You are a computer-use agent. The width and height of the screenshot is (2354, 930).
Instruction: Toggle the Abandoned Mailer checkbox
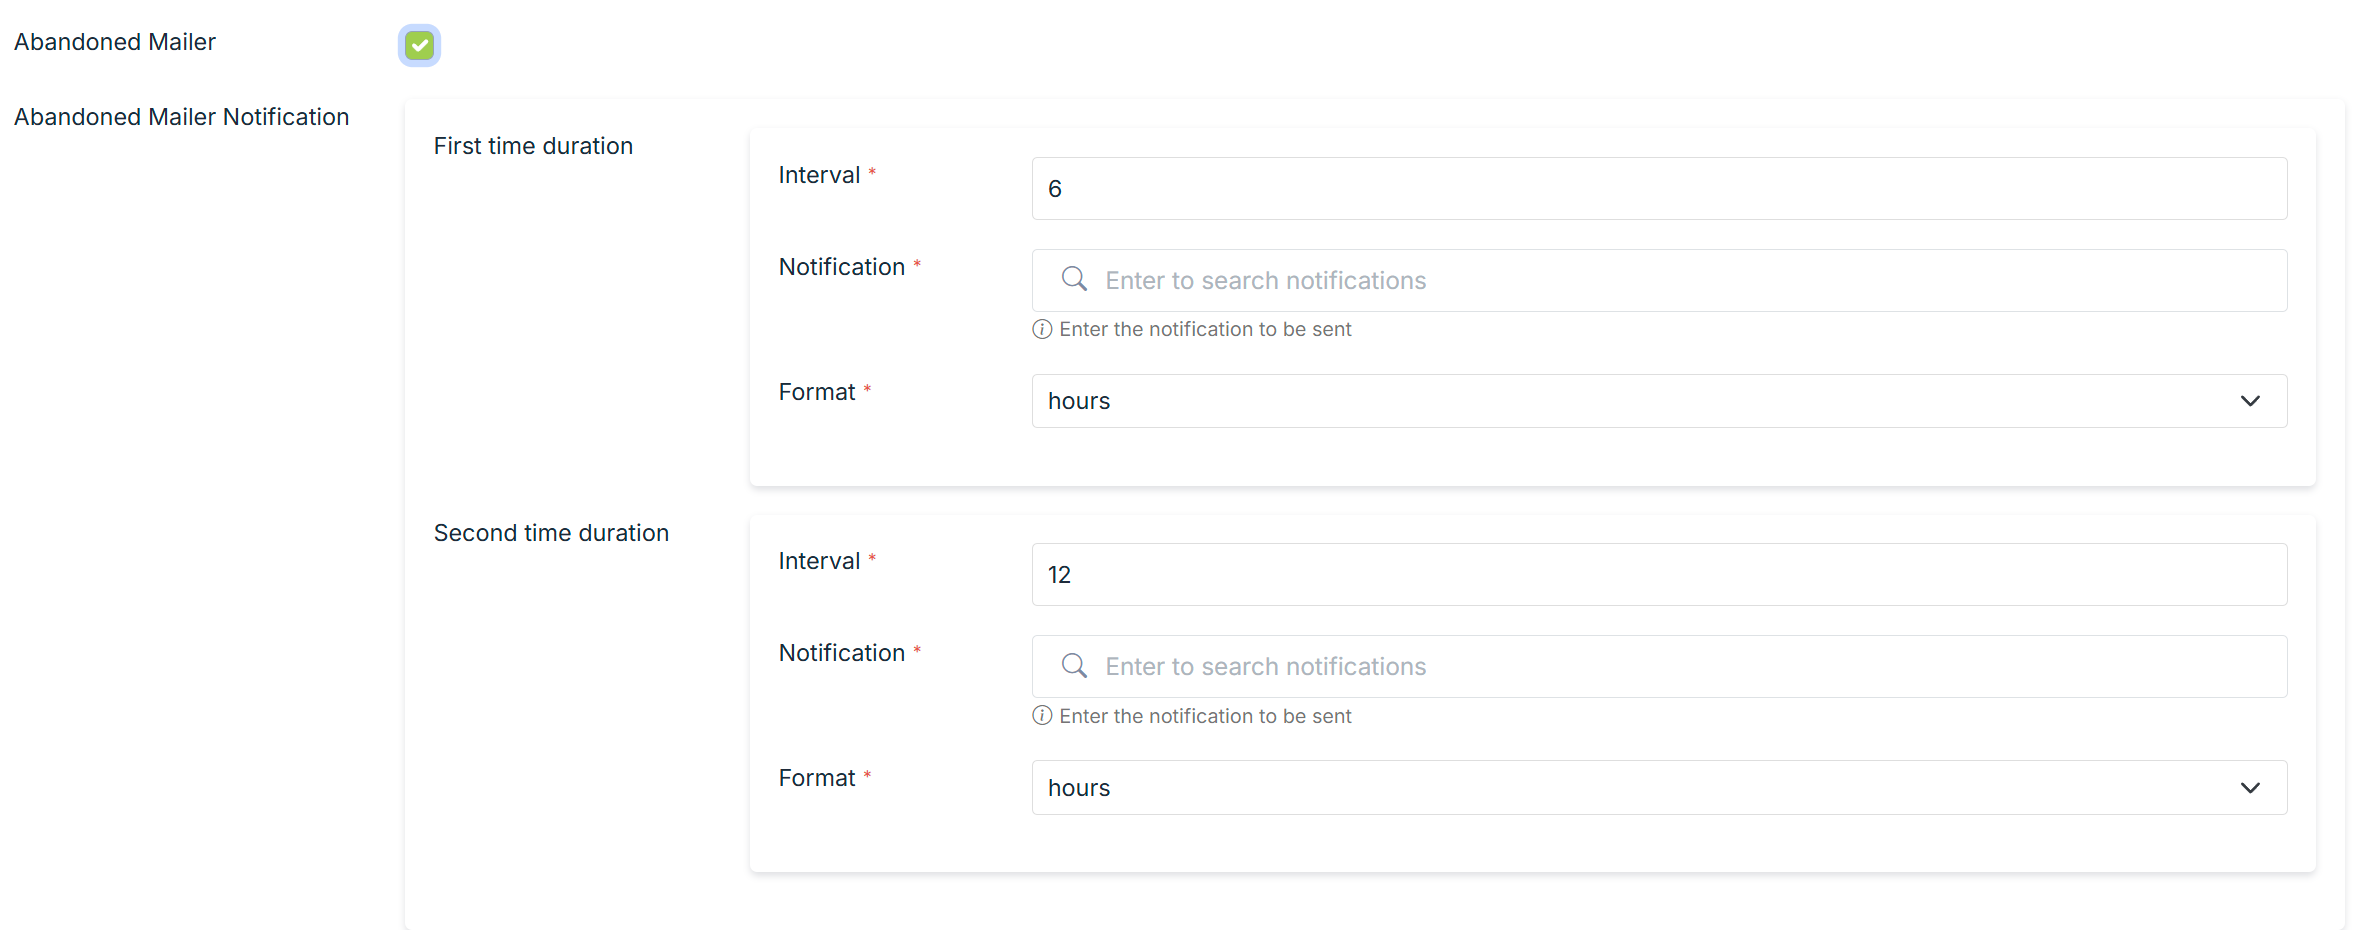pyautogui.click(x=419, y=45)
